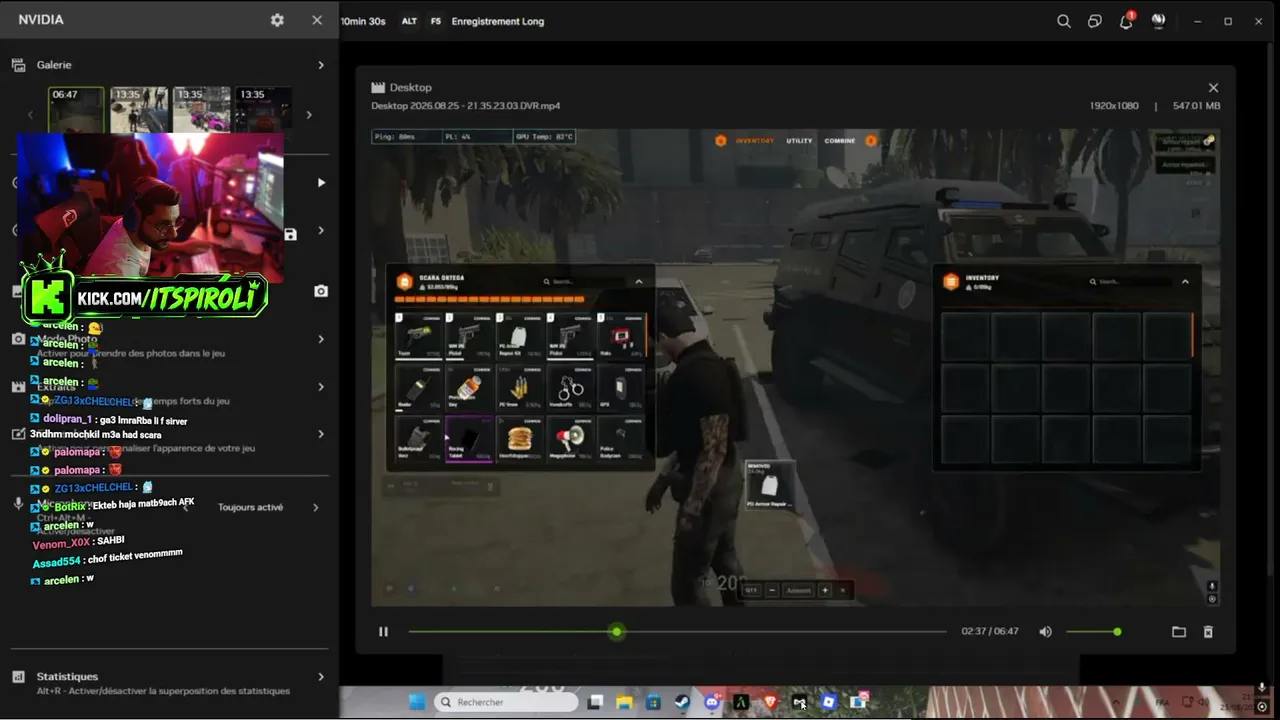Click the right Inventory search field
The width and height of the screenshot is (1280, 720).
click(x=1132, y=282)
